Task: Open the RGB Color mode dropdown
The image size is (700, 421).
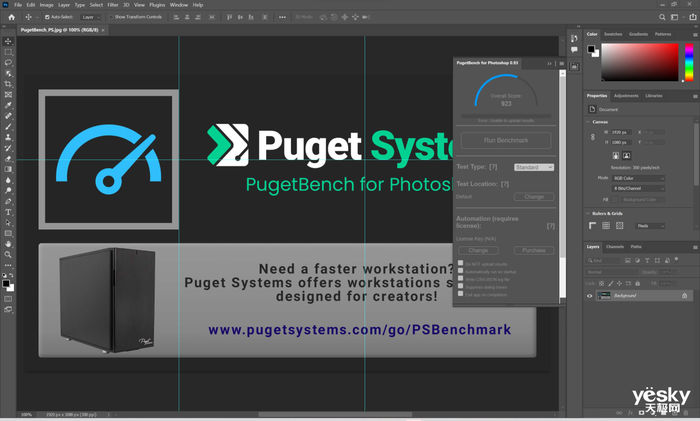Action: 638,178
